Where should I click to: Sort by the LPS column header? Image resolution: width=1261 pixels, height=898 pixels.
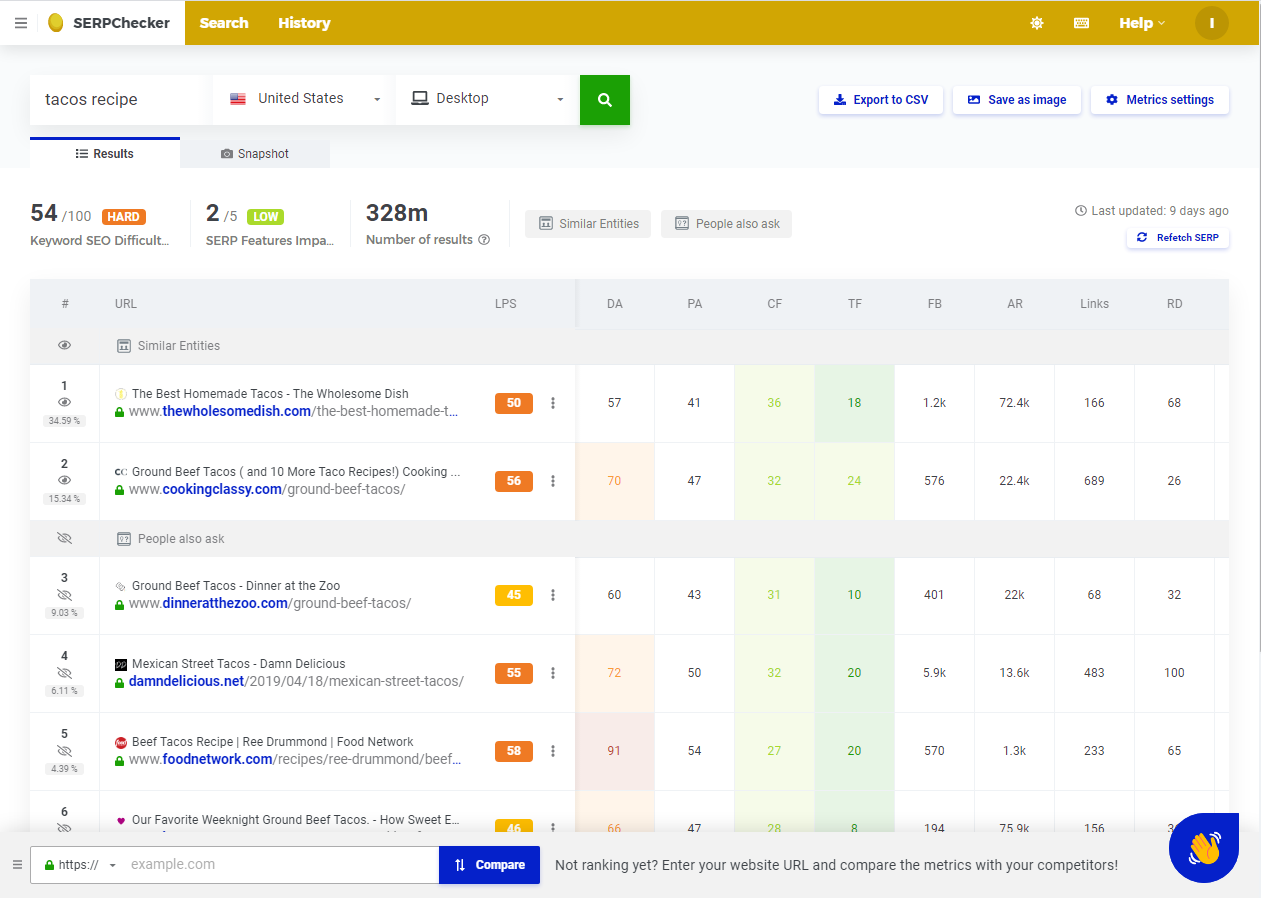coord(506,304)
